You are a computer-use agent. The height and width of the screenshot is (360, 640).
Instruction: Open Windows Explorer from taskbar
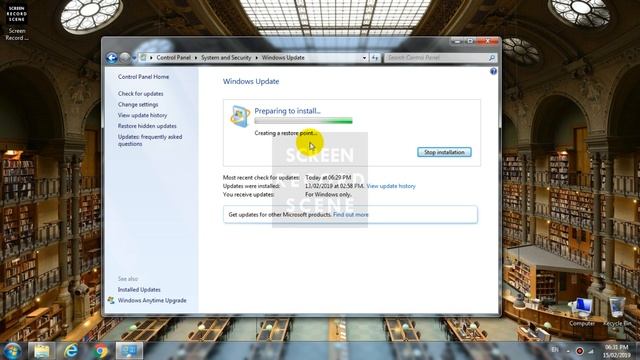tap(42, 351)
